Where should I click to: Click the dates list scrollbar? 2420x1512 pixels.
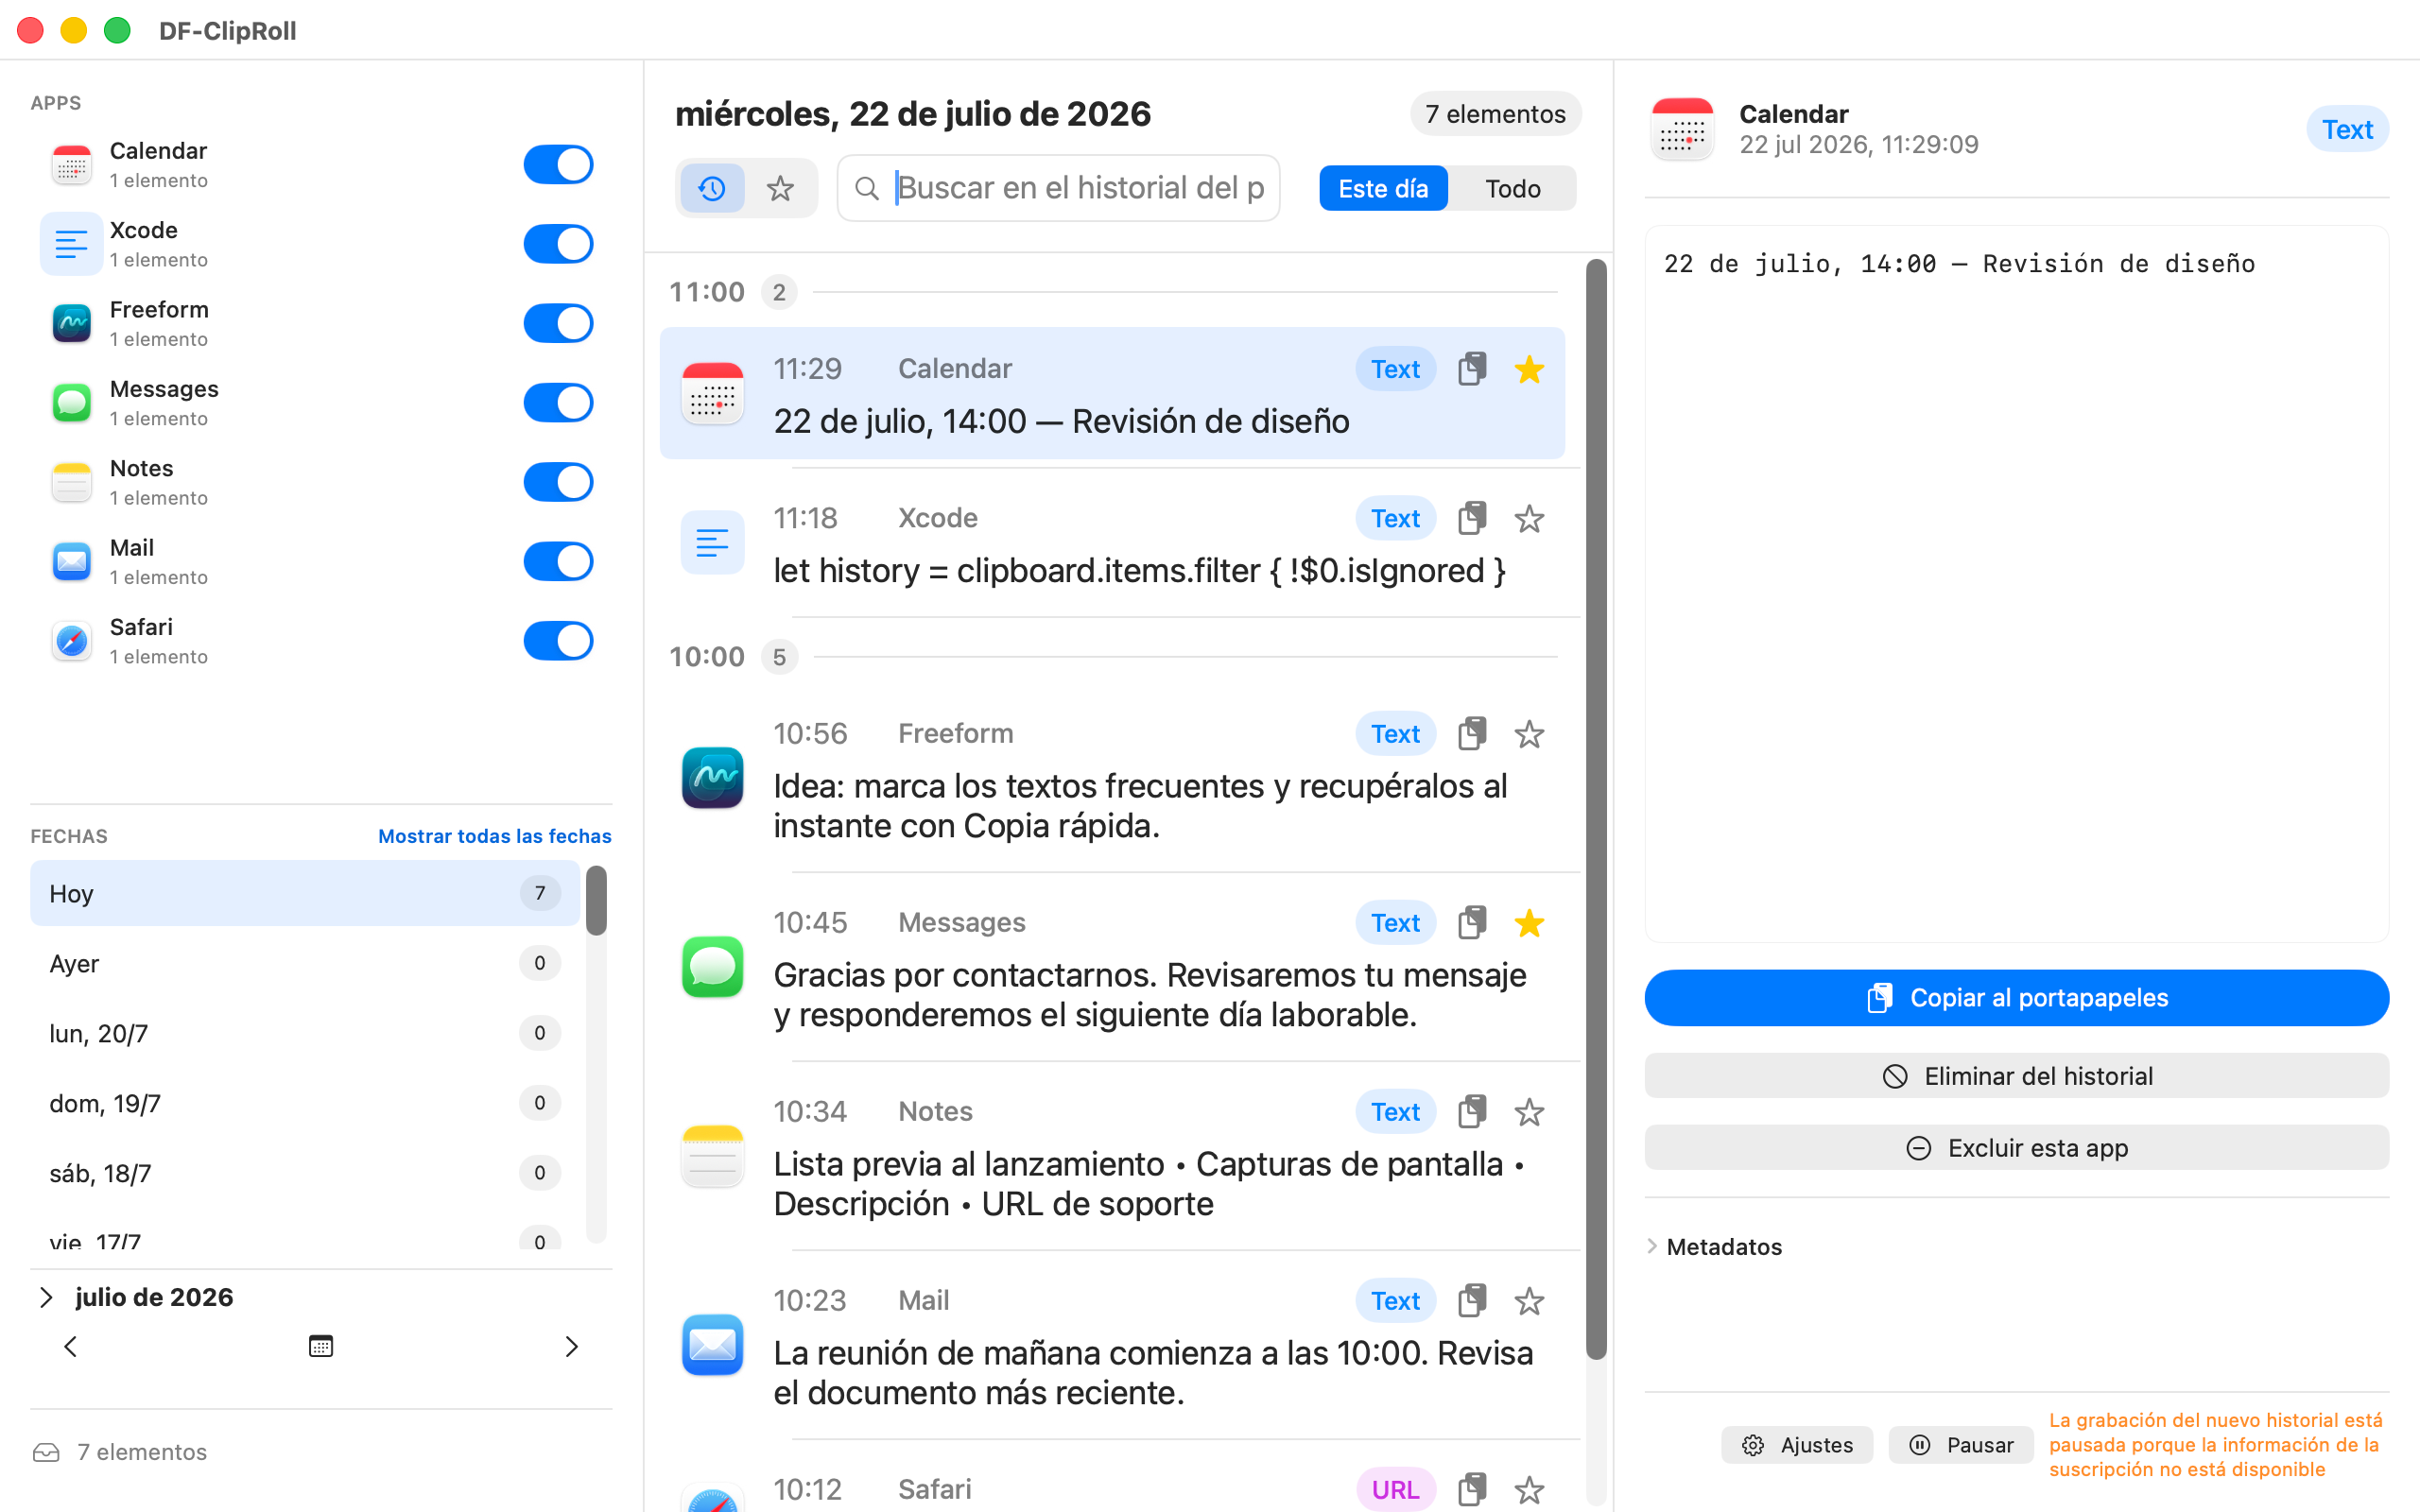point(596,901)
